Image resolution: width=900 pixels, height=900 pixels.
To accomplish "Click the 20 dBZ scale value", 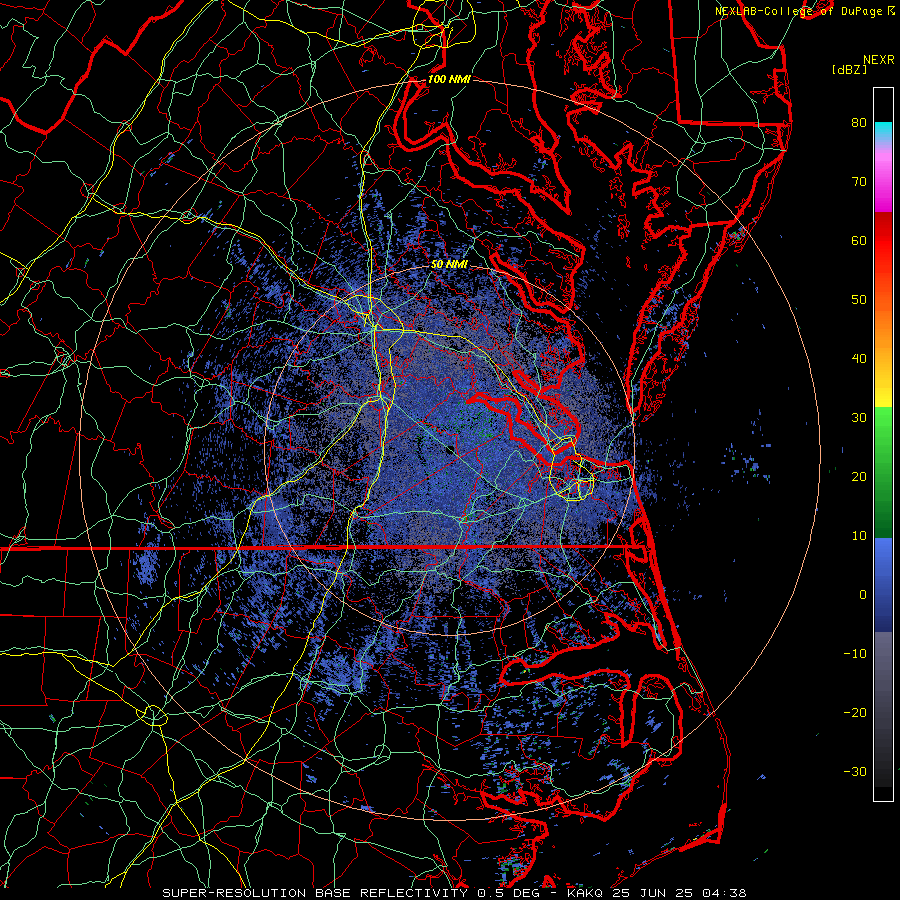I will [x=859, y=476].
